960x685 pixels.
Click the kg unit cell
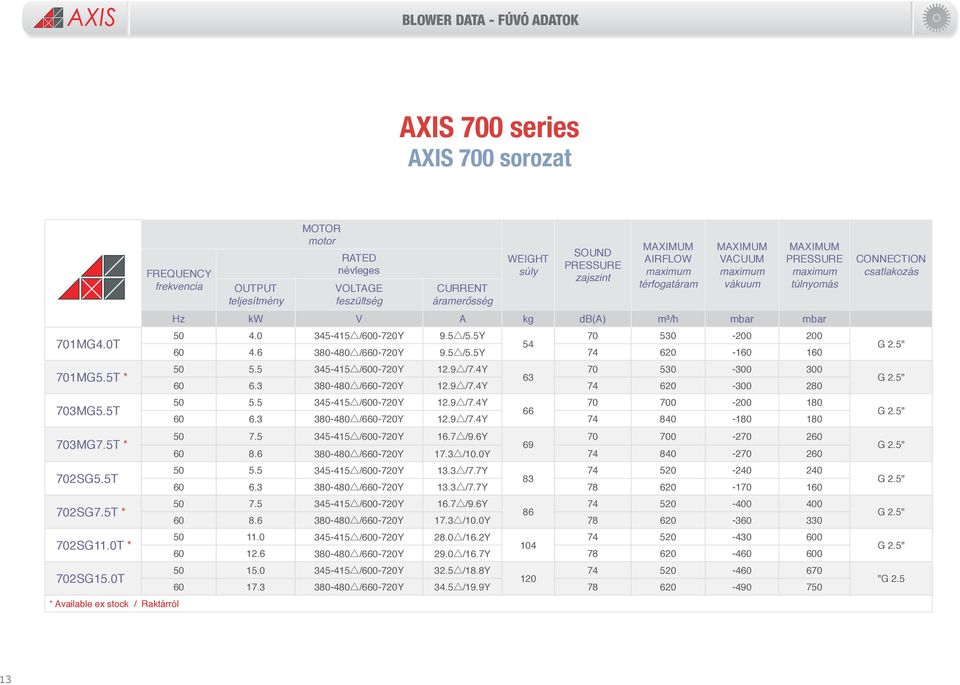pos(528,319)
